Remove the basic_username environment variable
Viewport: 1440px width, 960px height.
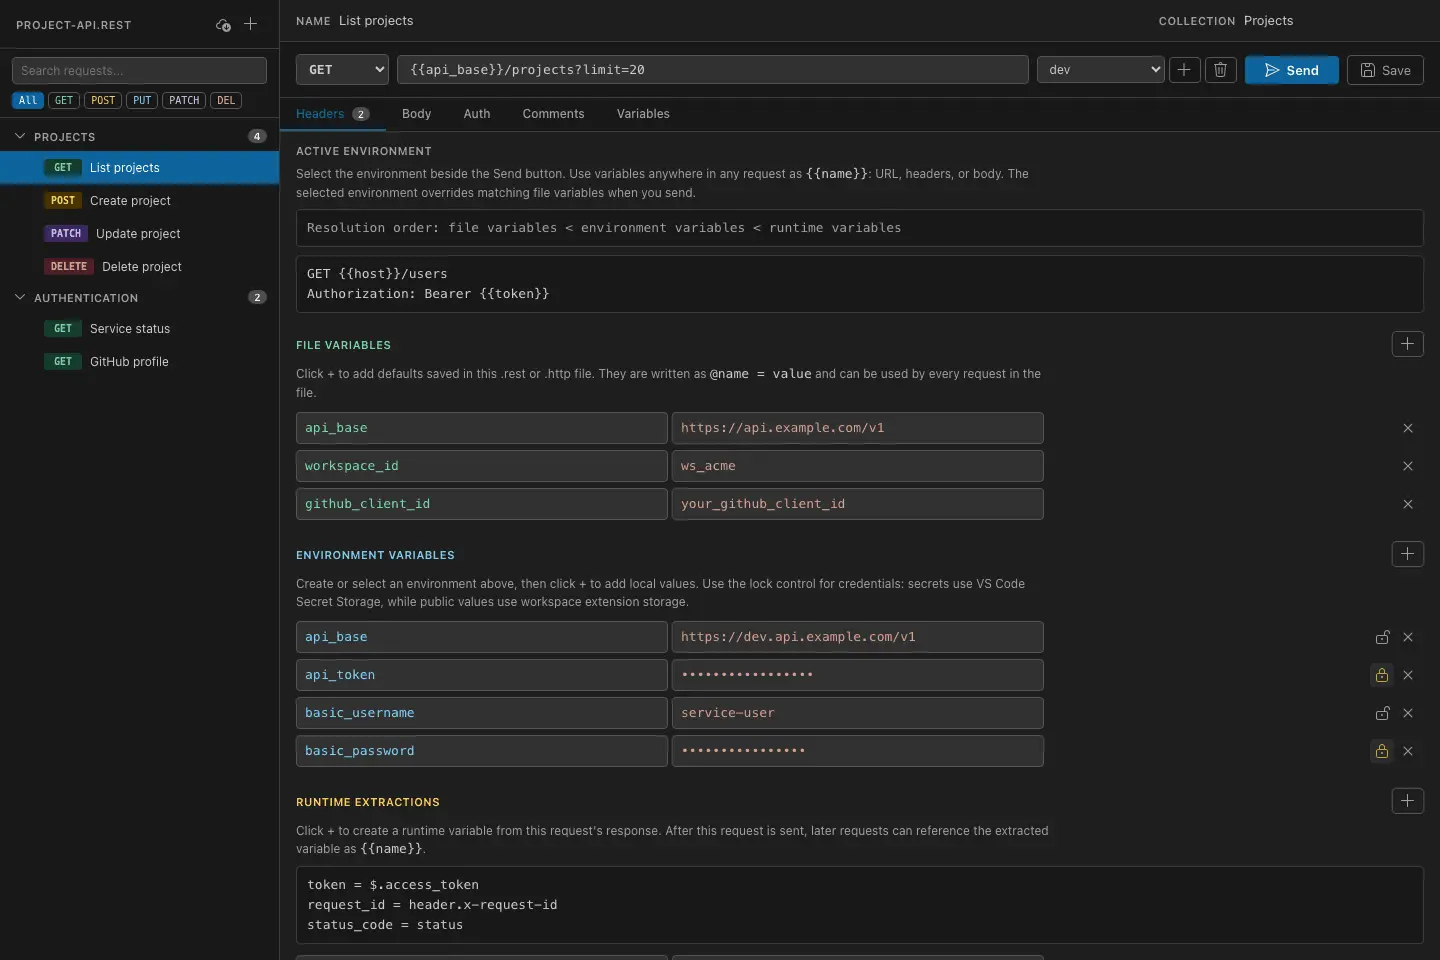1408,713
